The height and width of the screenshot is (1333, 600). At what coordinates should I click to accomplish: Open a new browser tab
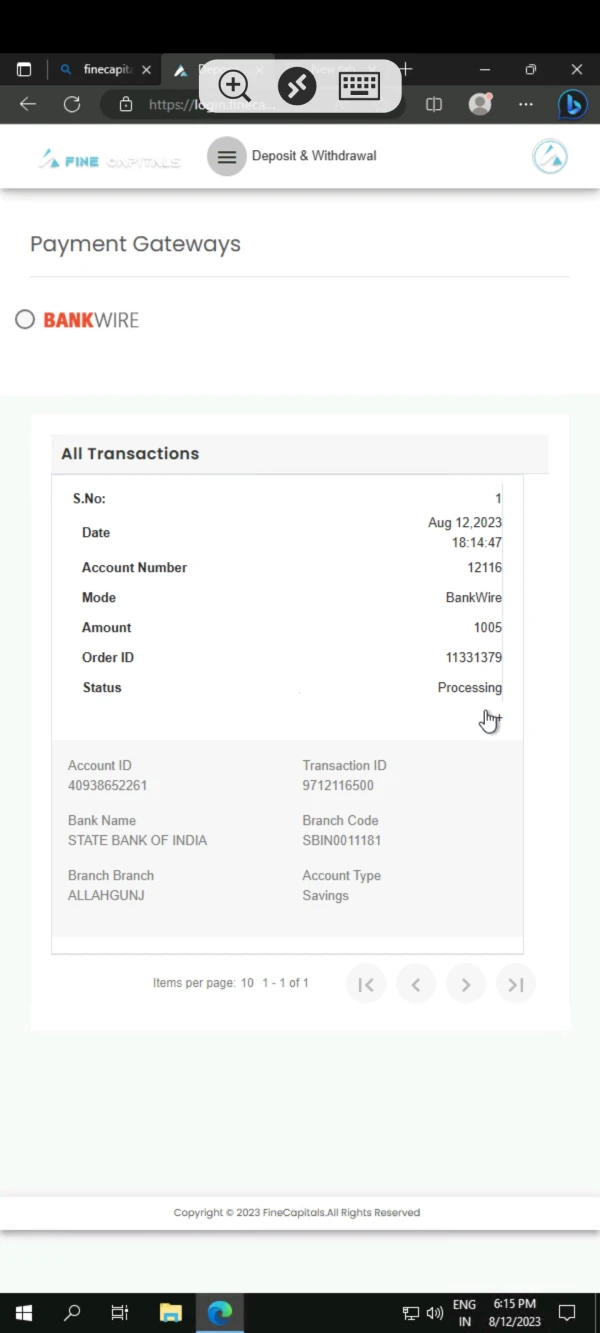point(405,69)
